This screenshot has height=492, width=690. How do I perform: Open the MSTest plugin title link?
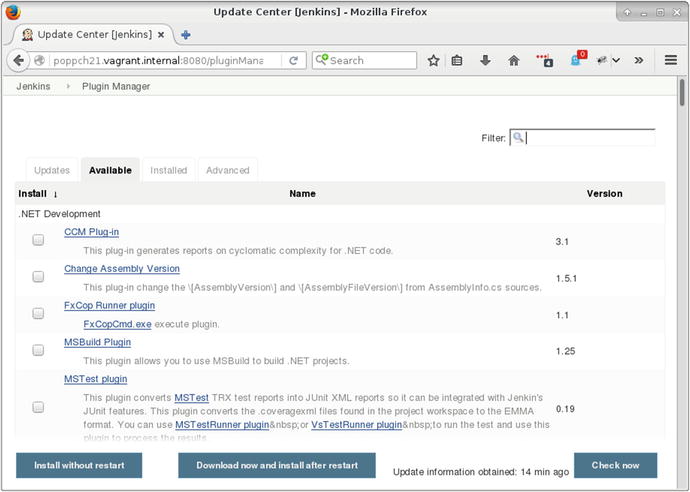[x=95, y=379]
